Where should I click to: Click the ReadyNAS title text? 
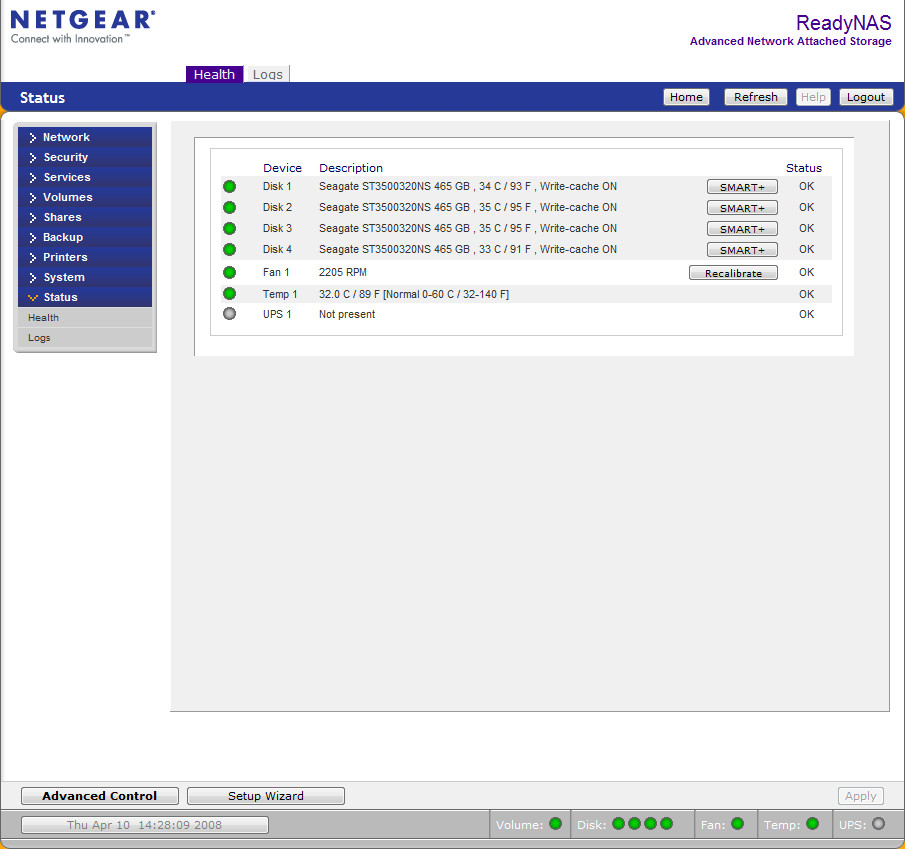843,23
